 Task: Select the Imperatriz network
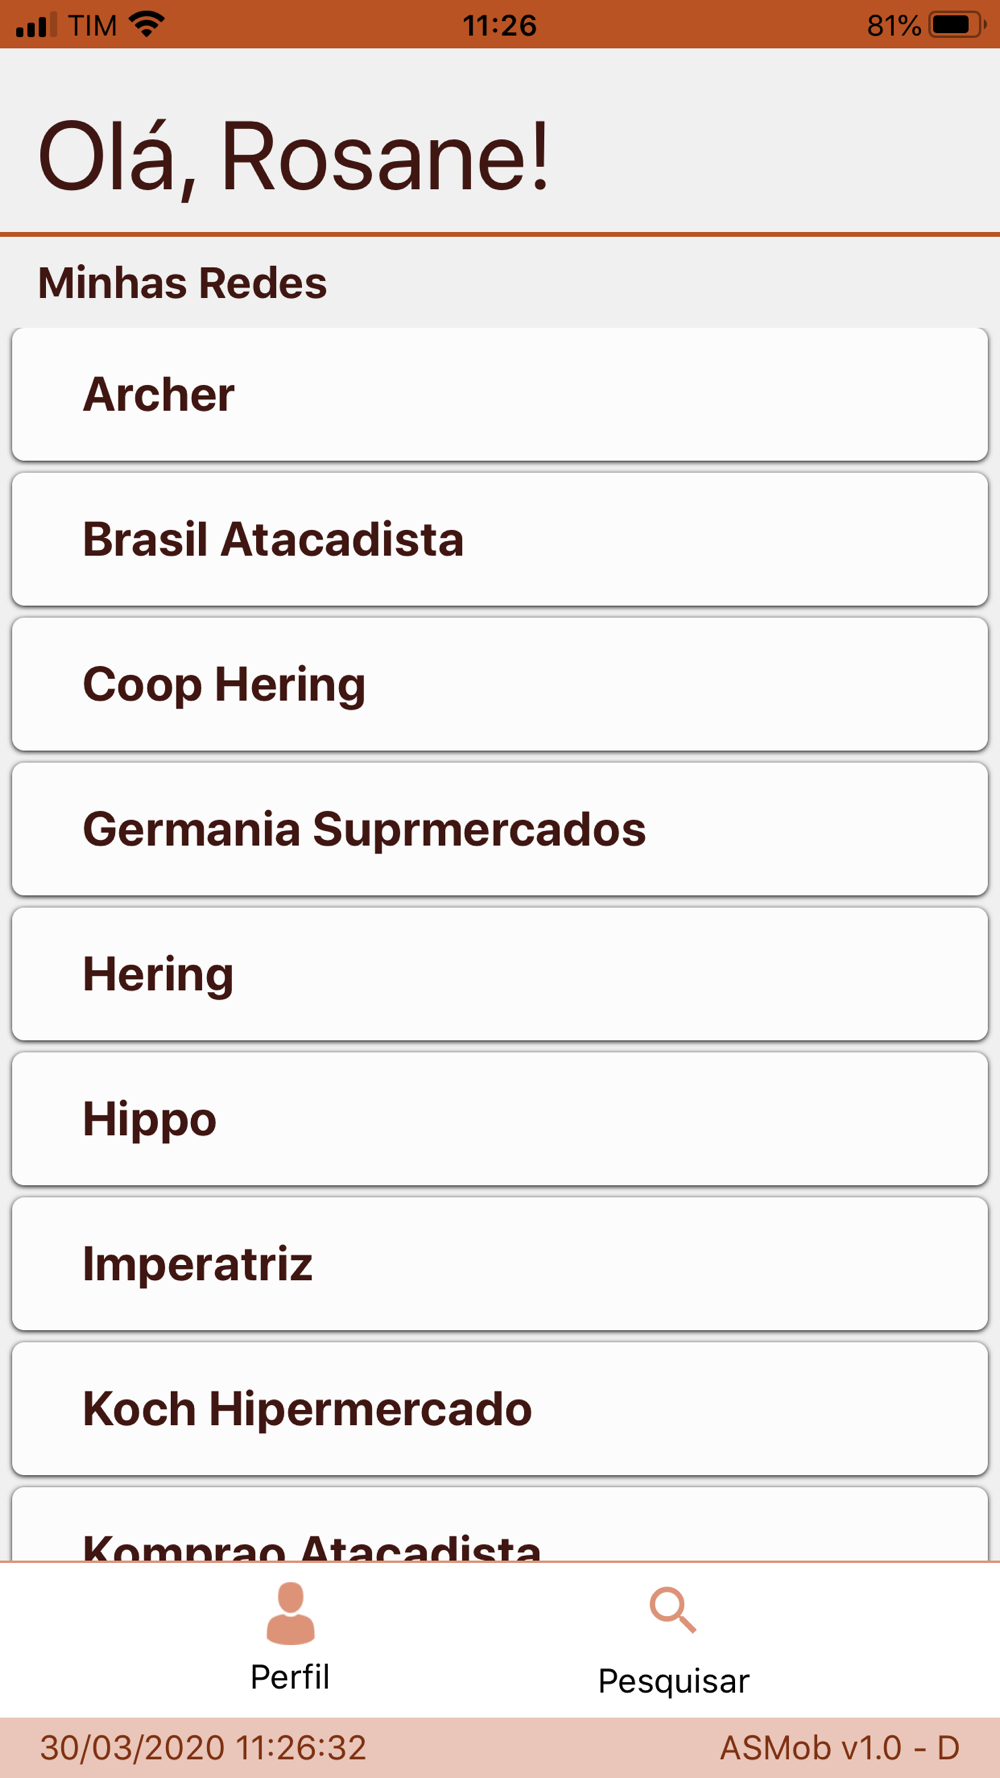[500, 1264]
